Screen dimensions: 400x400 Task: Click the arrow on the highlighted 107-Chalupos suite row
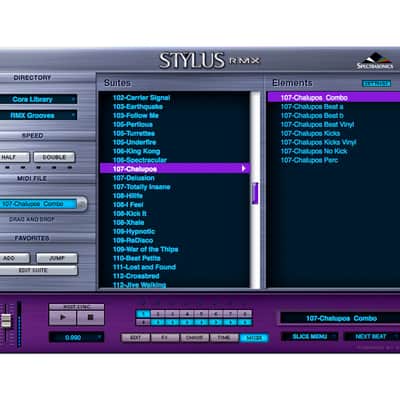tap(244, 169)
